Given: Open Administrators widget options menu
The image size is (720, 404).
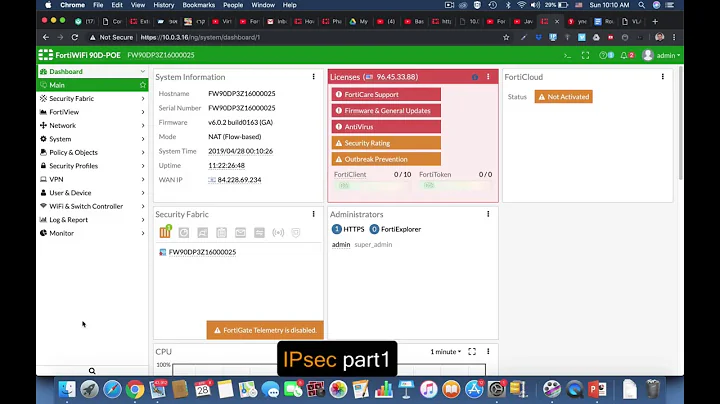Looking at the screenshot, I should 488,214.
